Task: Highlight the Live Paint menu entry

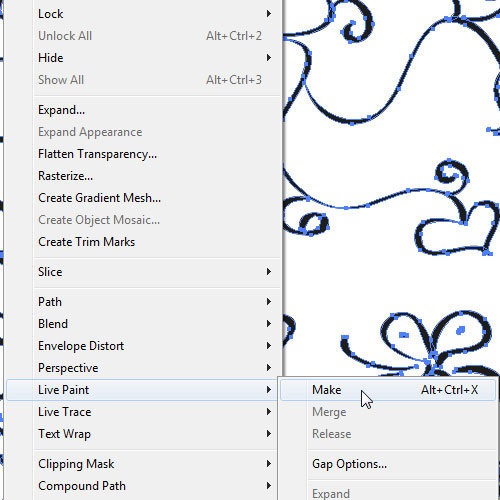Action: (x=143, y=390)
